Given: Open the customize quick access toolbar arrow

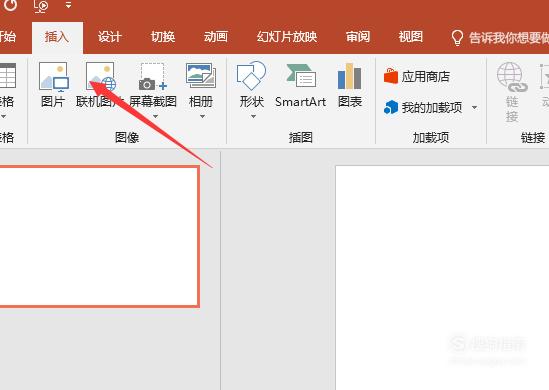Looking at the screenshot, I should (68, 5).
